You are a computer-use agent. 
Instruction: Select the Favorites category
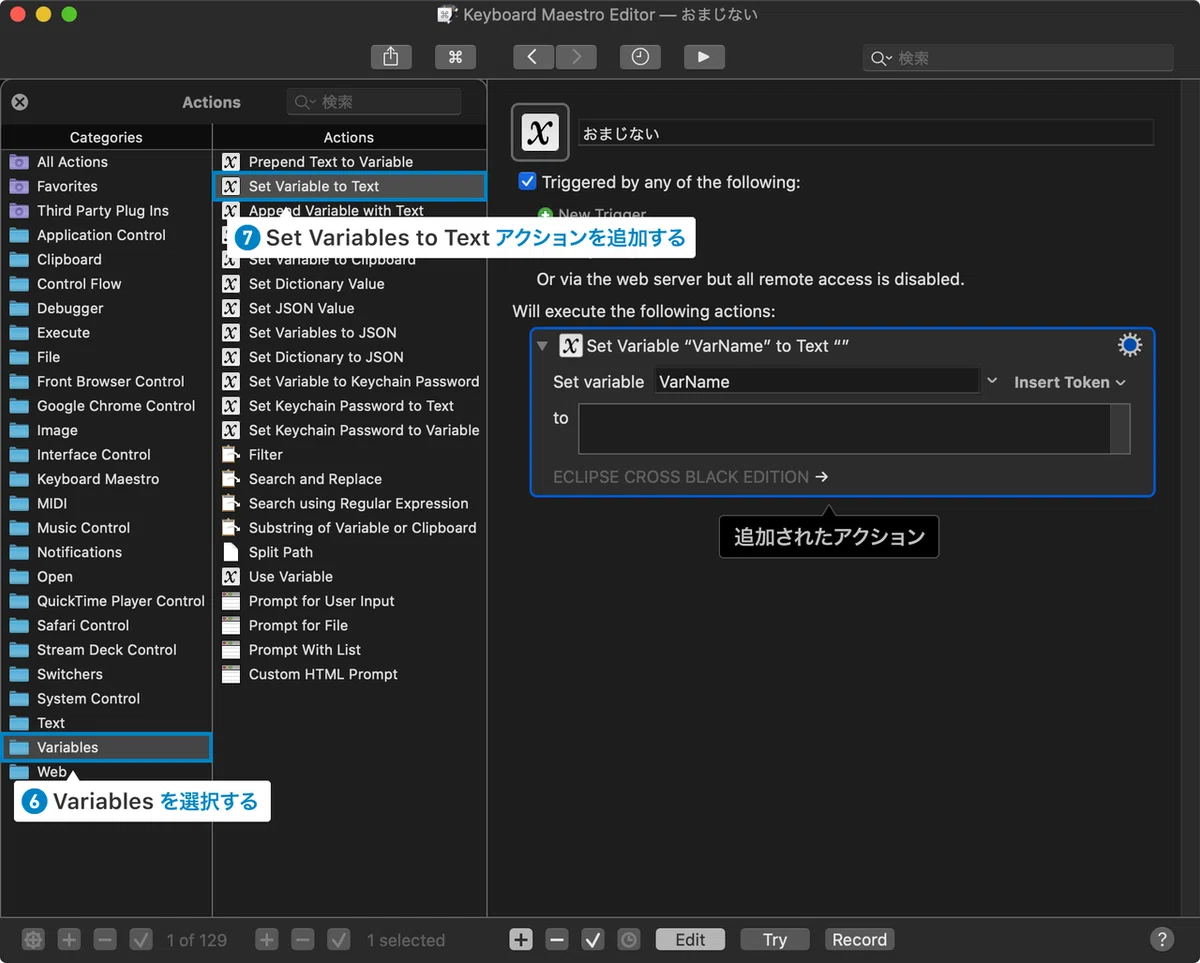106,186
